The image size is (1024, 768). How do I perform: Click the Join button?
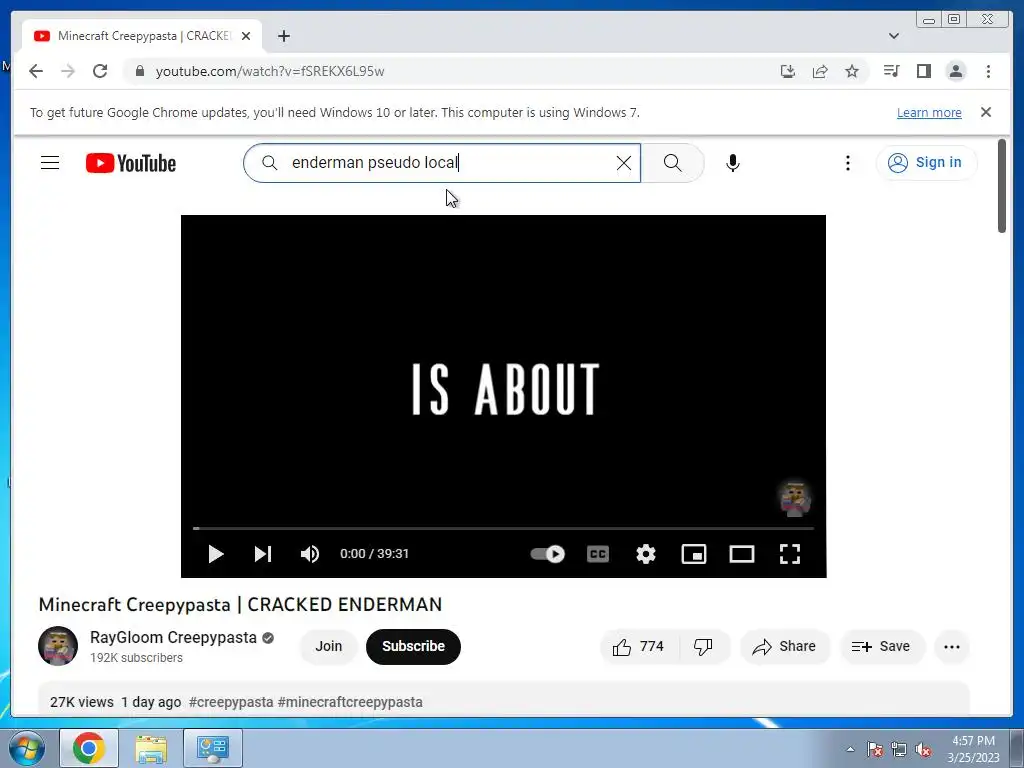[x=328, y=647]
